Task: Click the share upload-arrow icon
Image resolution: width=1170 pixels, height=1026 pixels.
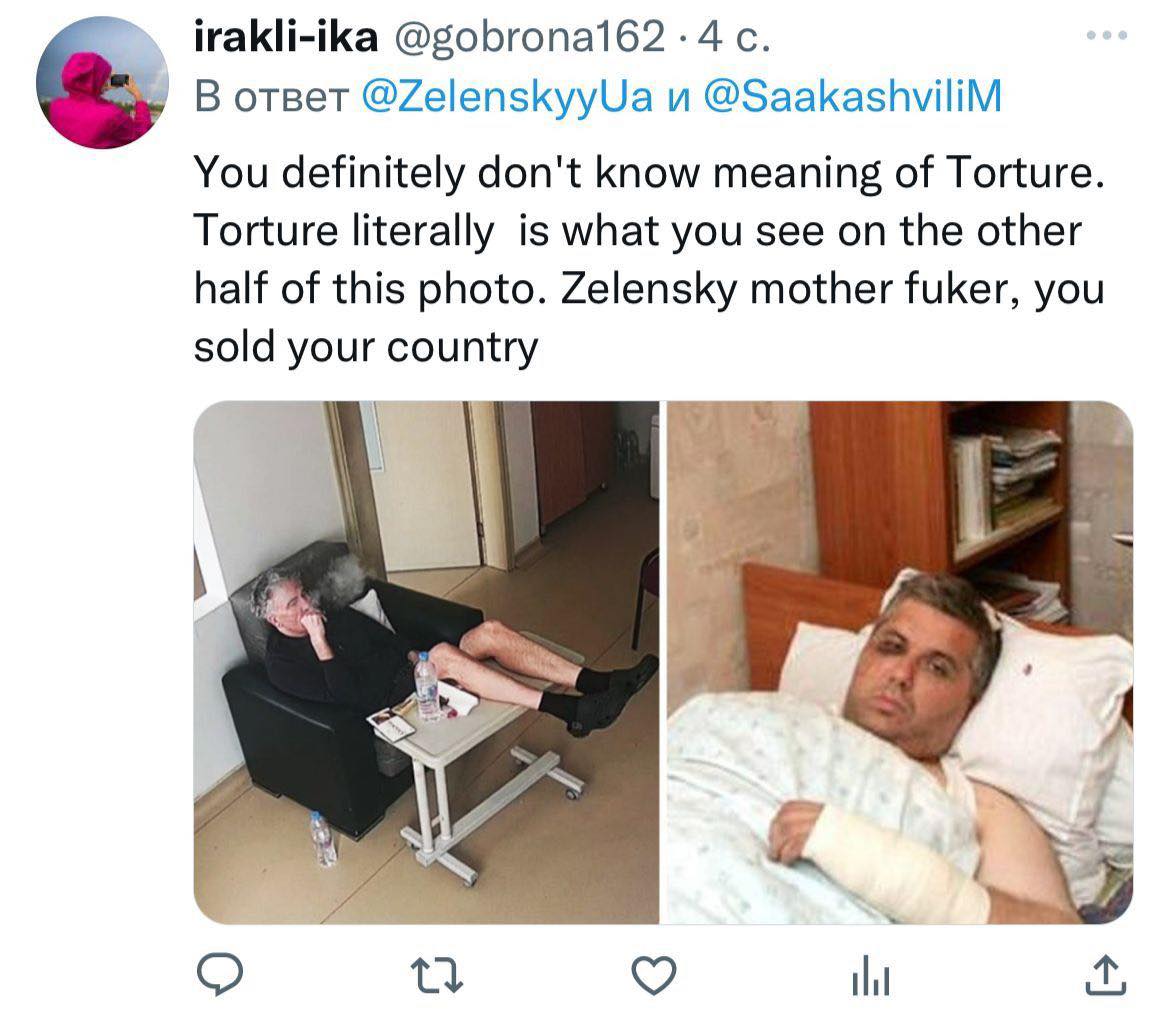Action: point(1105,975)
